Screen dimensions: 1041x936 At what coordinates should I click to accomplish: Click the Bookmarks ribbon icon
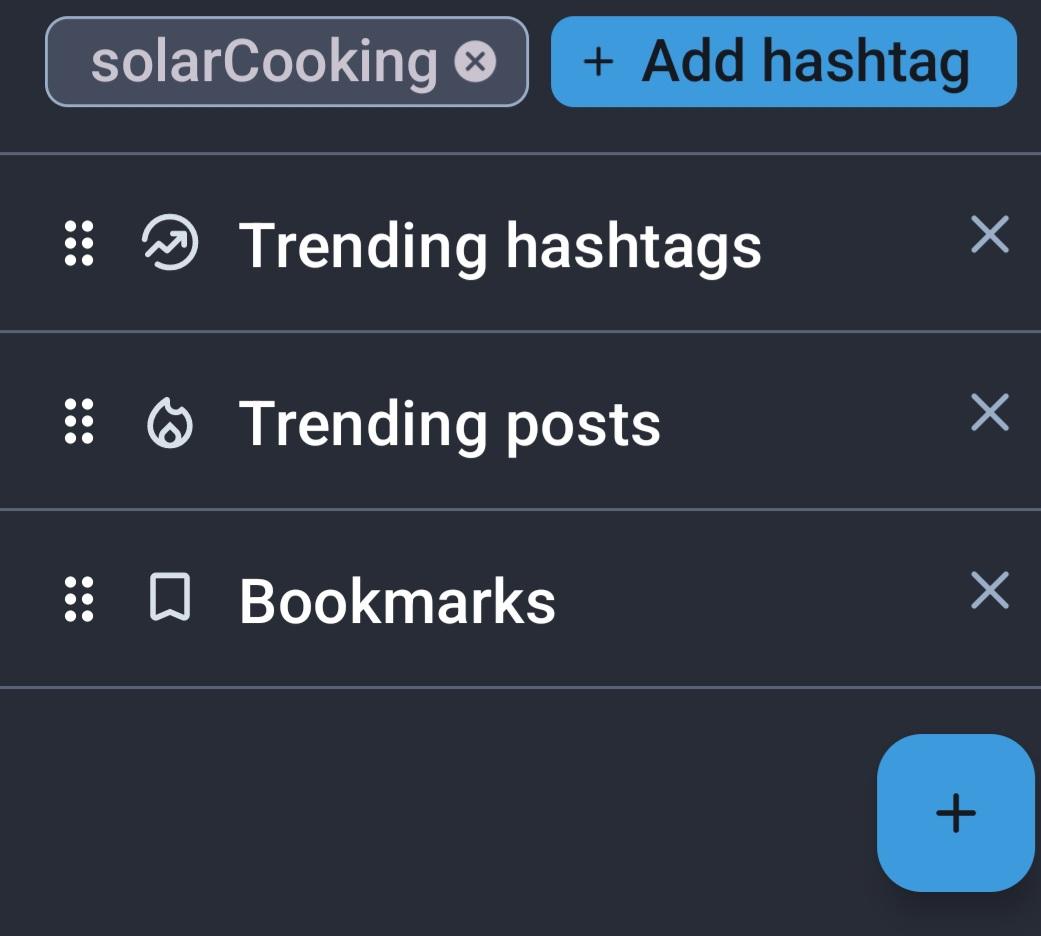170,599
